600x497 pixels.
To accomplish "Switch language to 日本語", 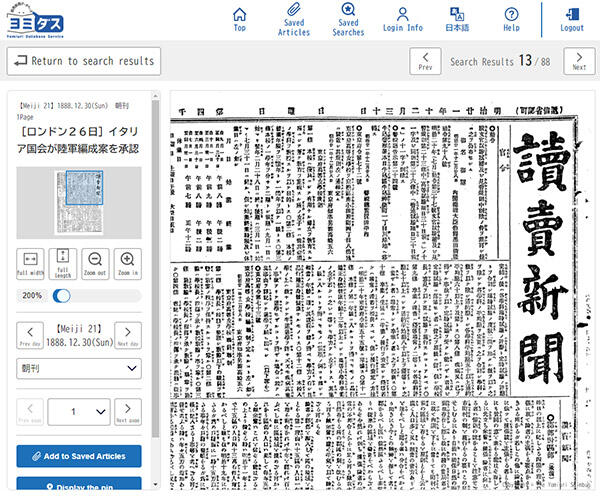I will (457, 20).
